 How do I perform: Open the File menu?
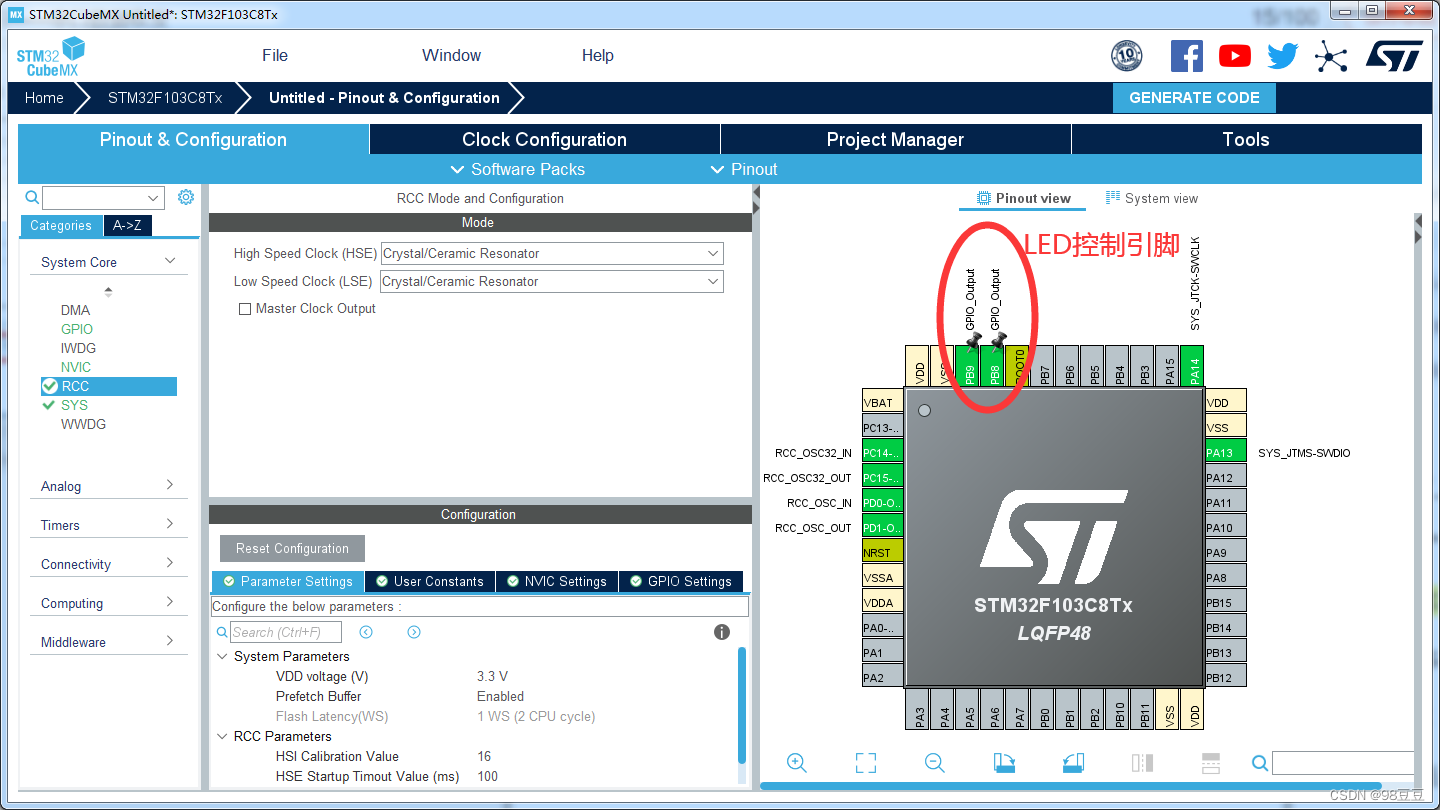coord(275,56)
